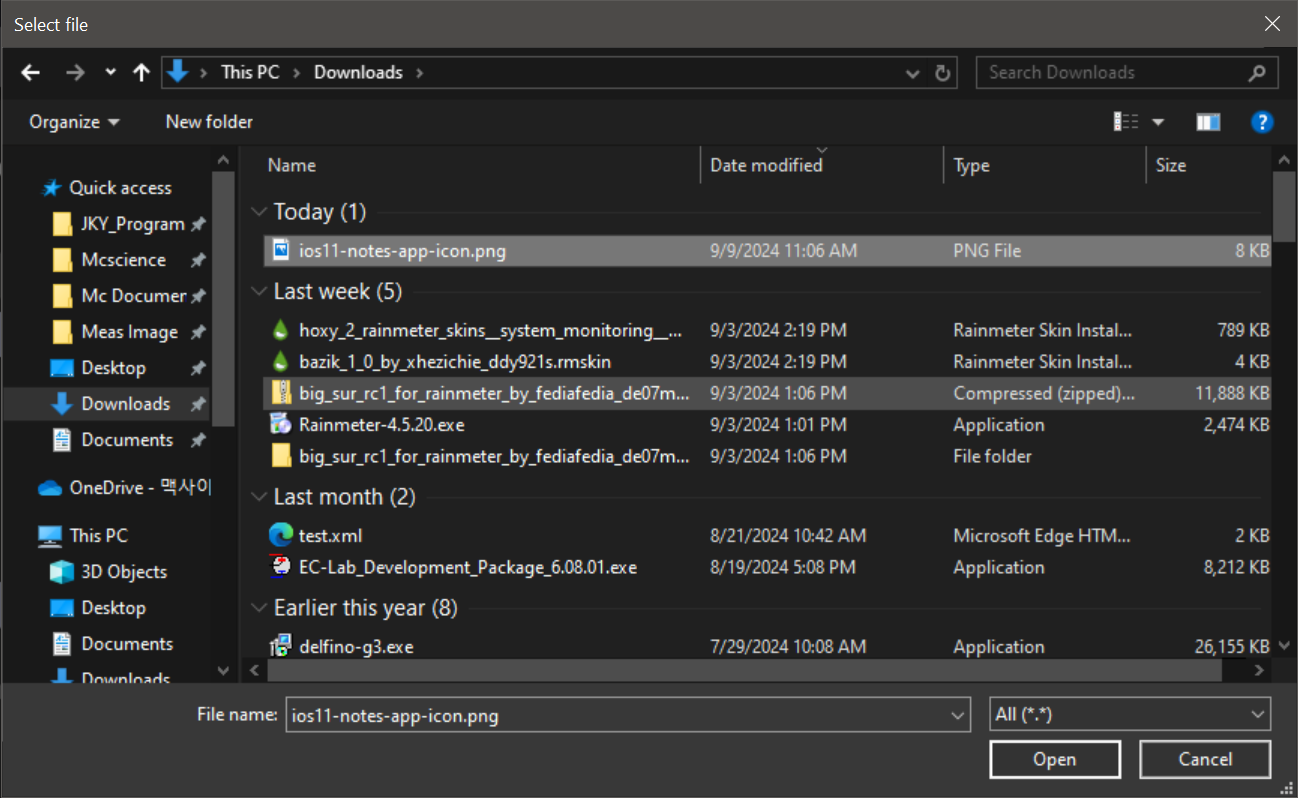
Task: Change the view layout icon
Action: pos(1126,122)
